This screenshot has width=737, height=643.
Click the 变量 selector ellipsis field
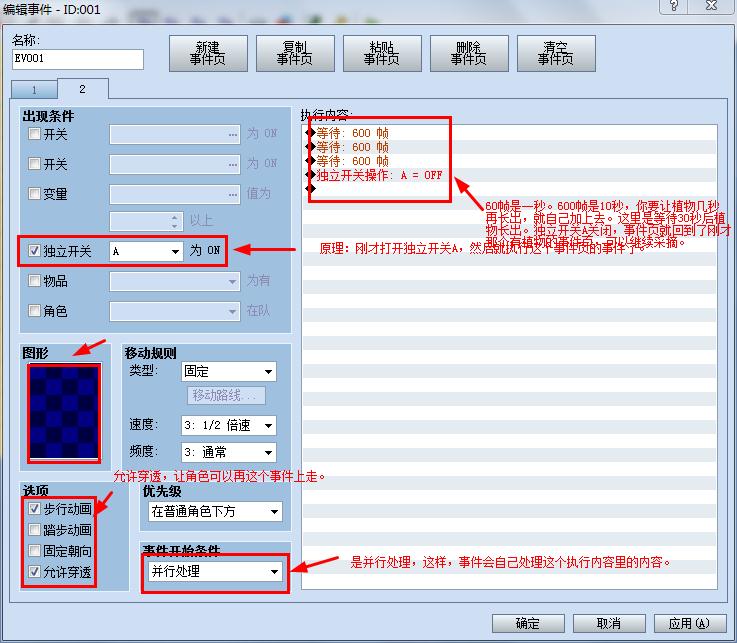[175, 194]
